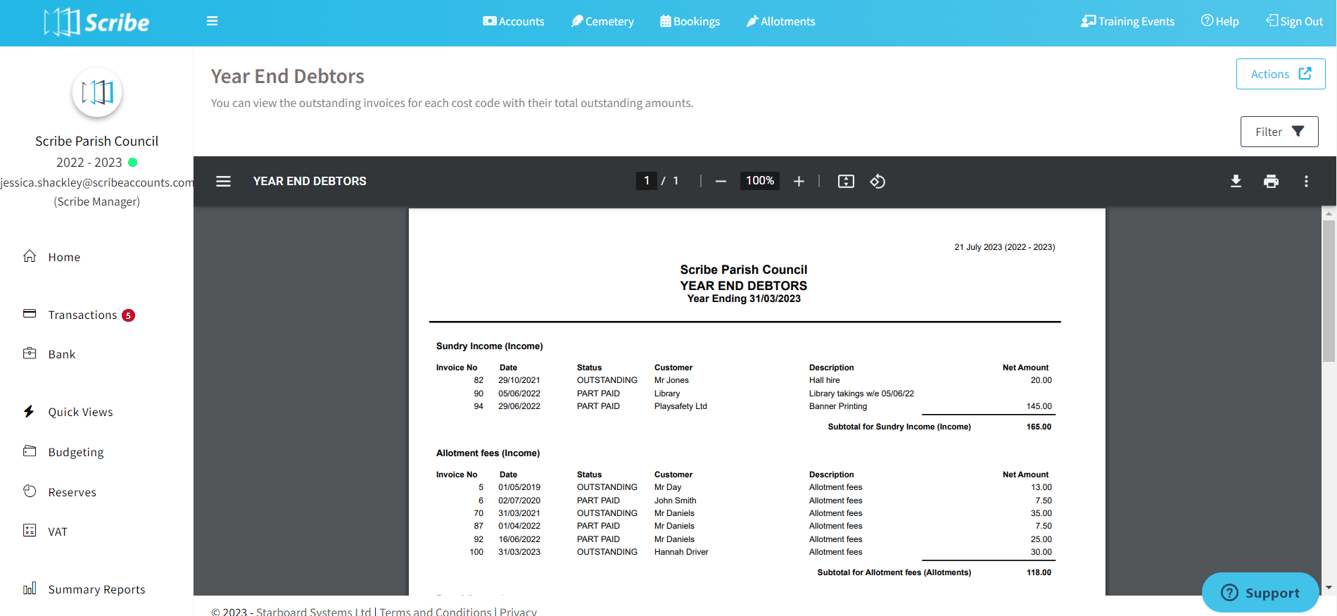Toggle the PDF viewer sidebar menu

(223, 181)
